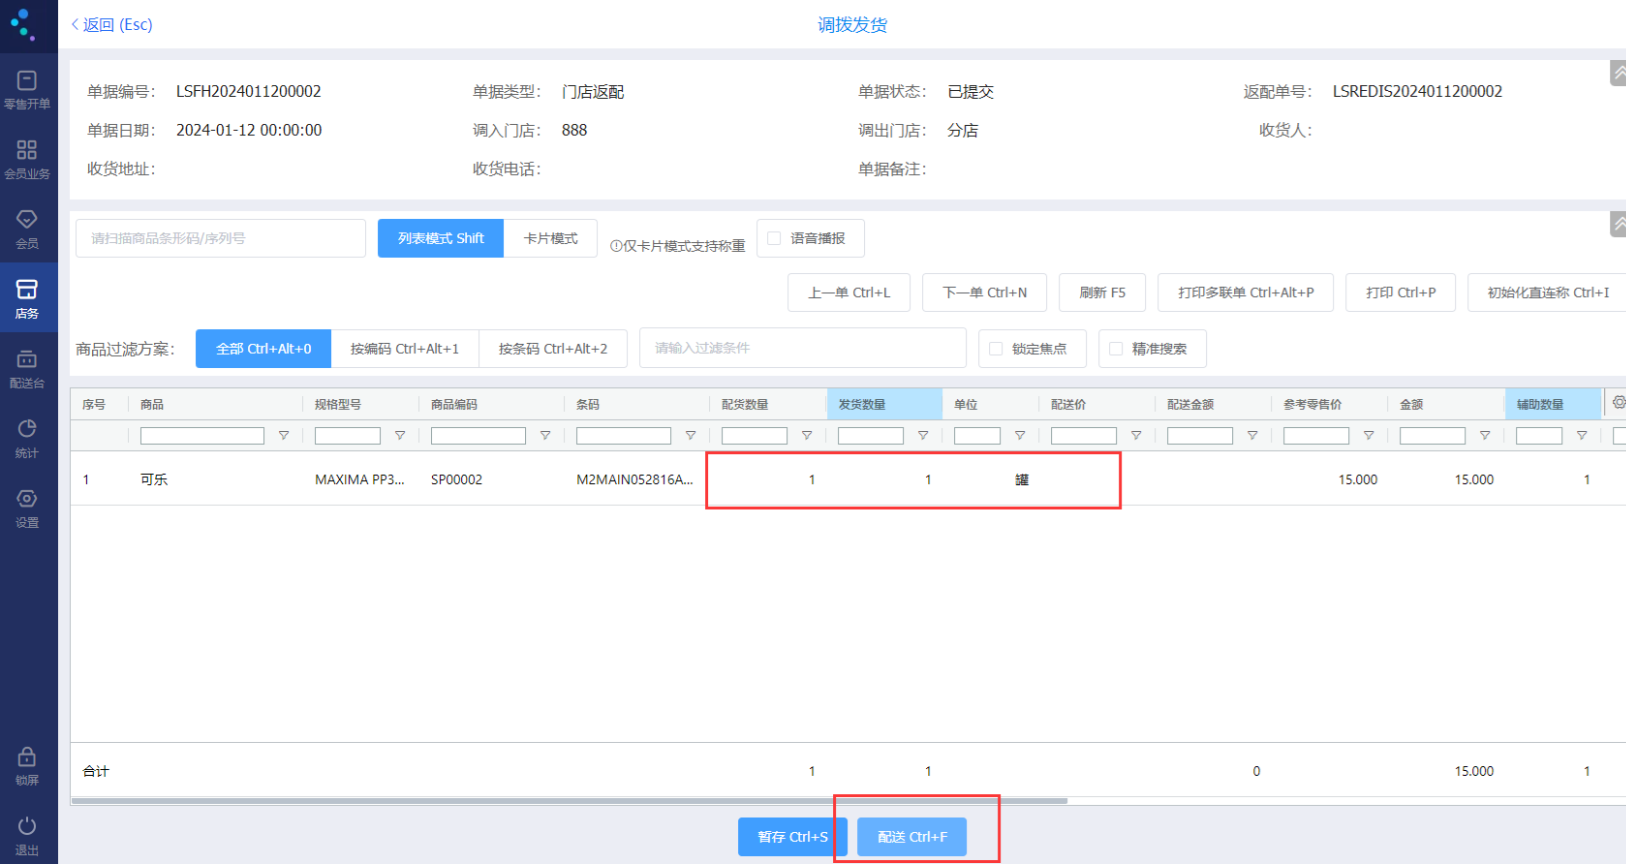Click filter funnel icon for 配送价 column
The width and height of the screenshot is (1626, 864).
point(1136,436)
